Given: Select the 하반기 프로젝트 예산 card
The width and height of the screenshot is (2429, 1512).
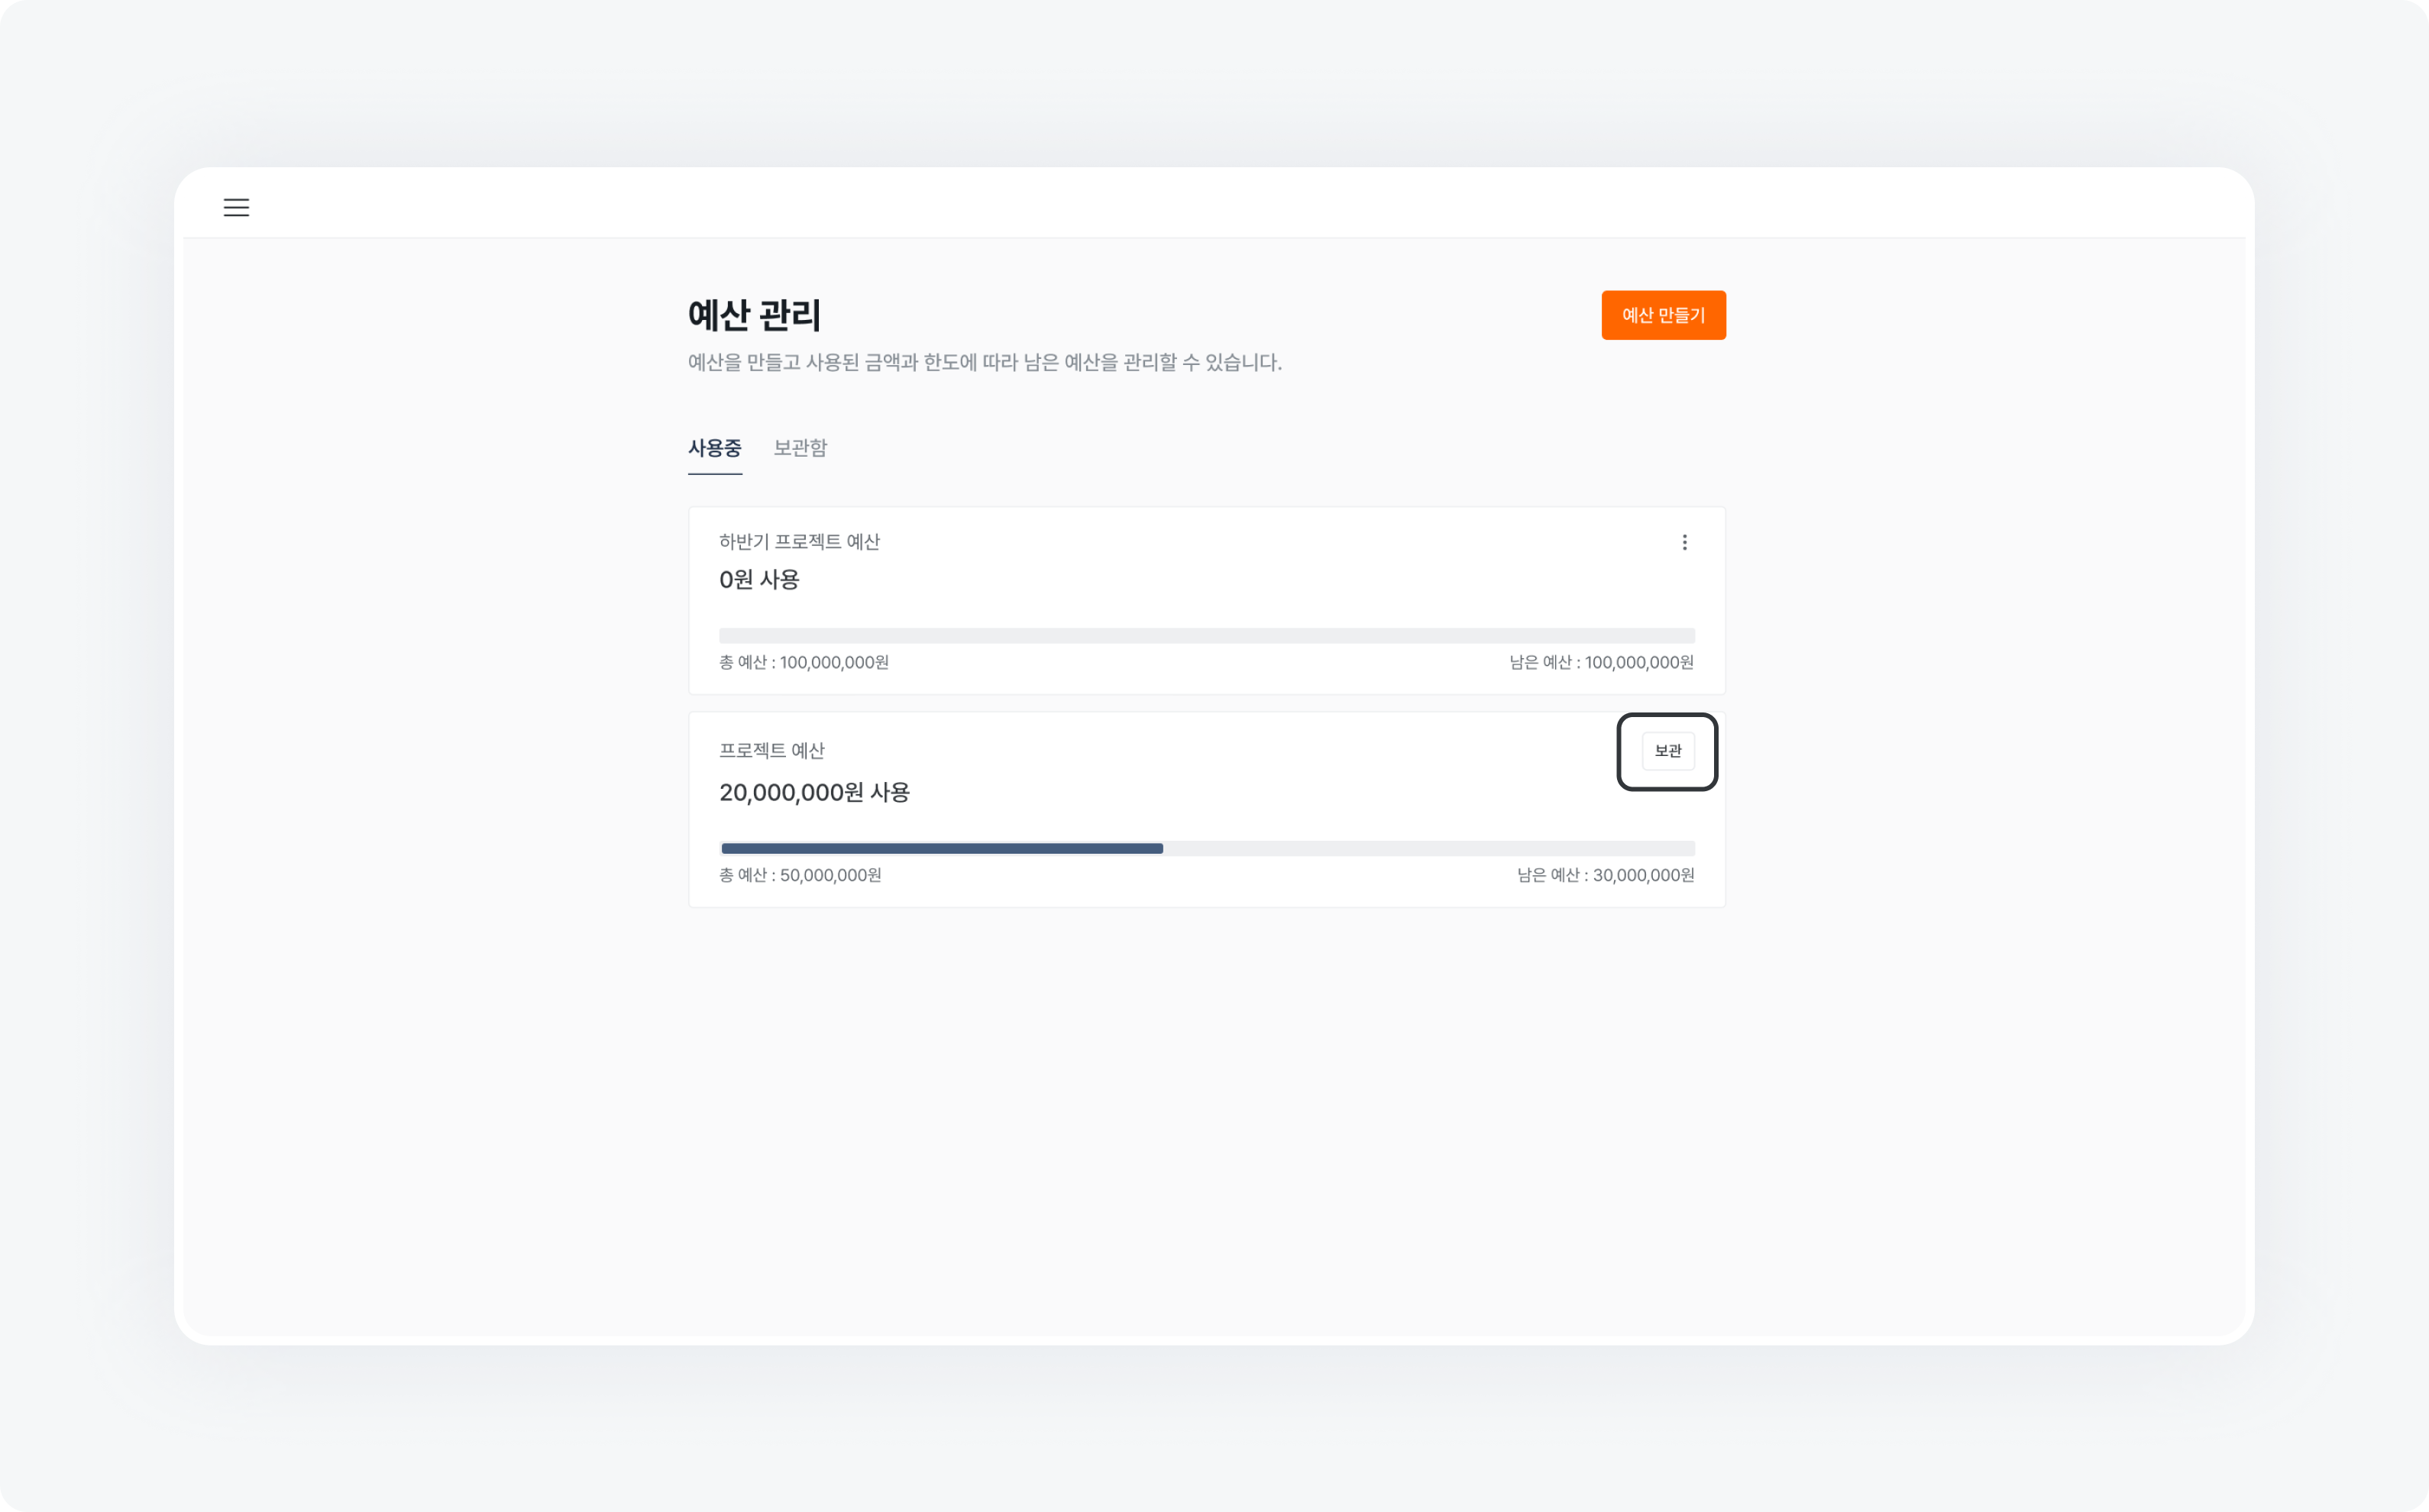Looking at the screenshot, I should (1206, 600).
